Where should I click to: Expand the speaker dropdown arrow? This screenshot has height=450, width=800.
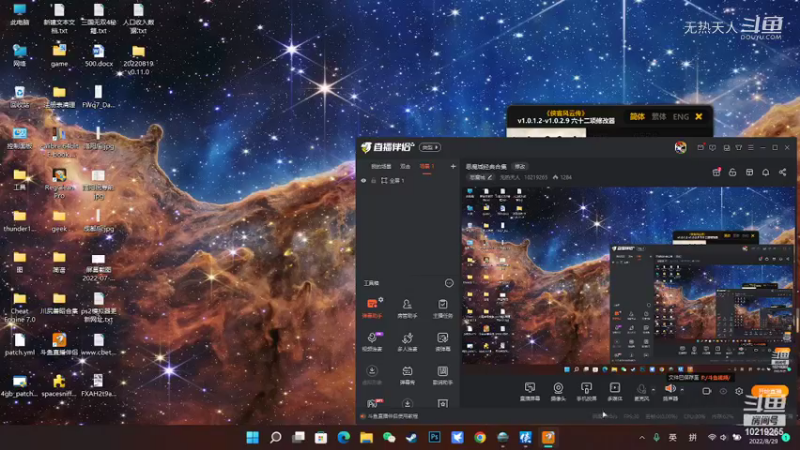click(x=683, y=390)
